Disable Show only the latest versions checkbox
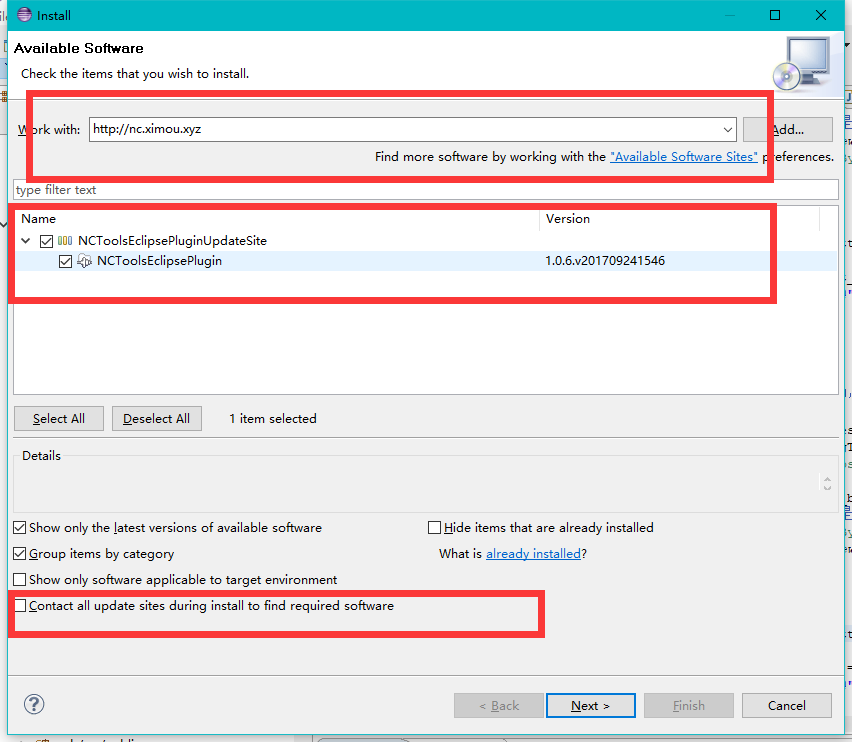This screenshot has height=742, width=852. click(x=20, y=527)
